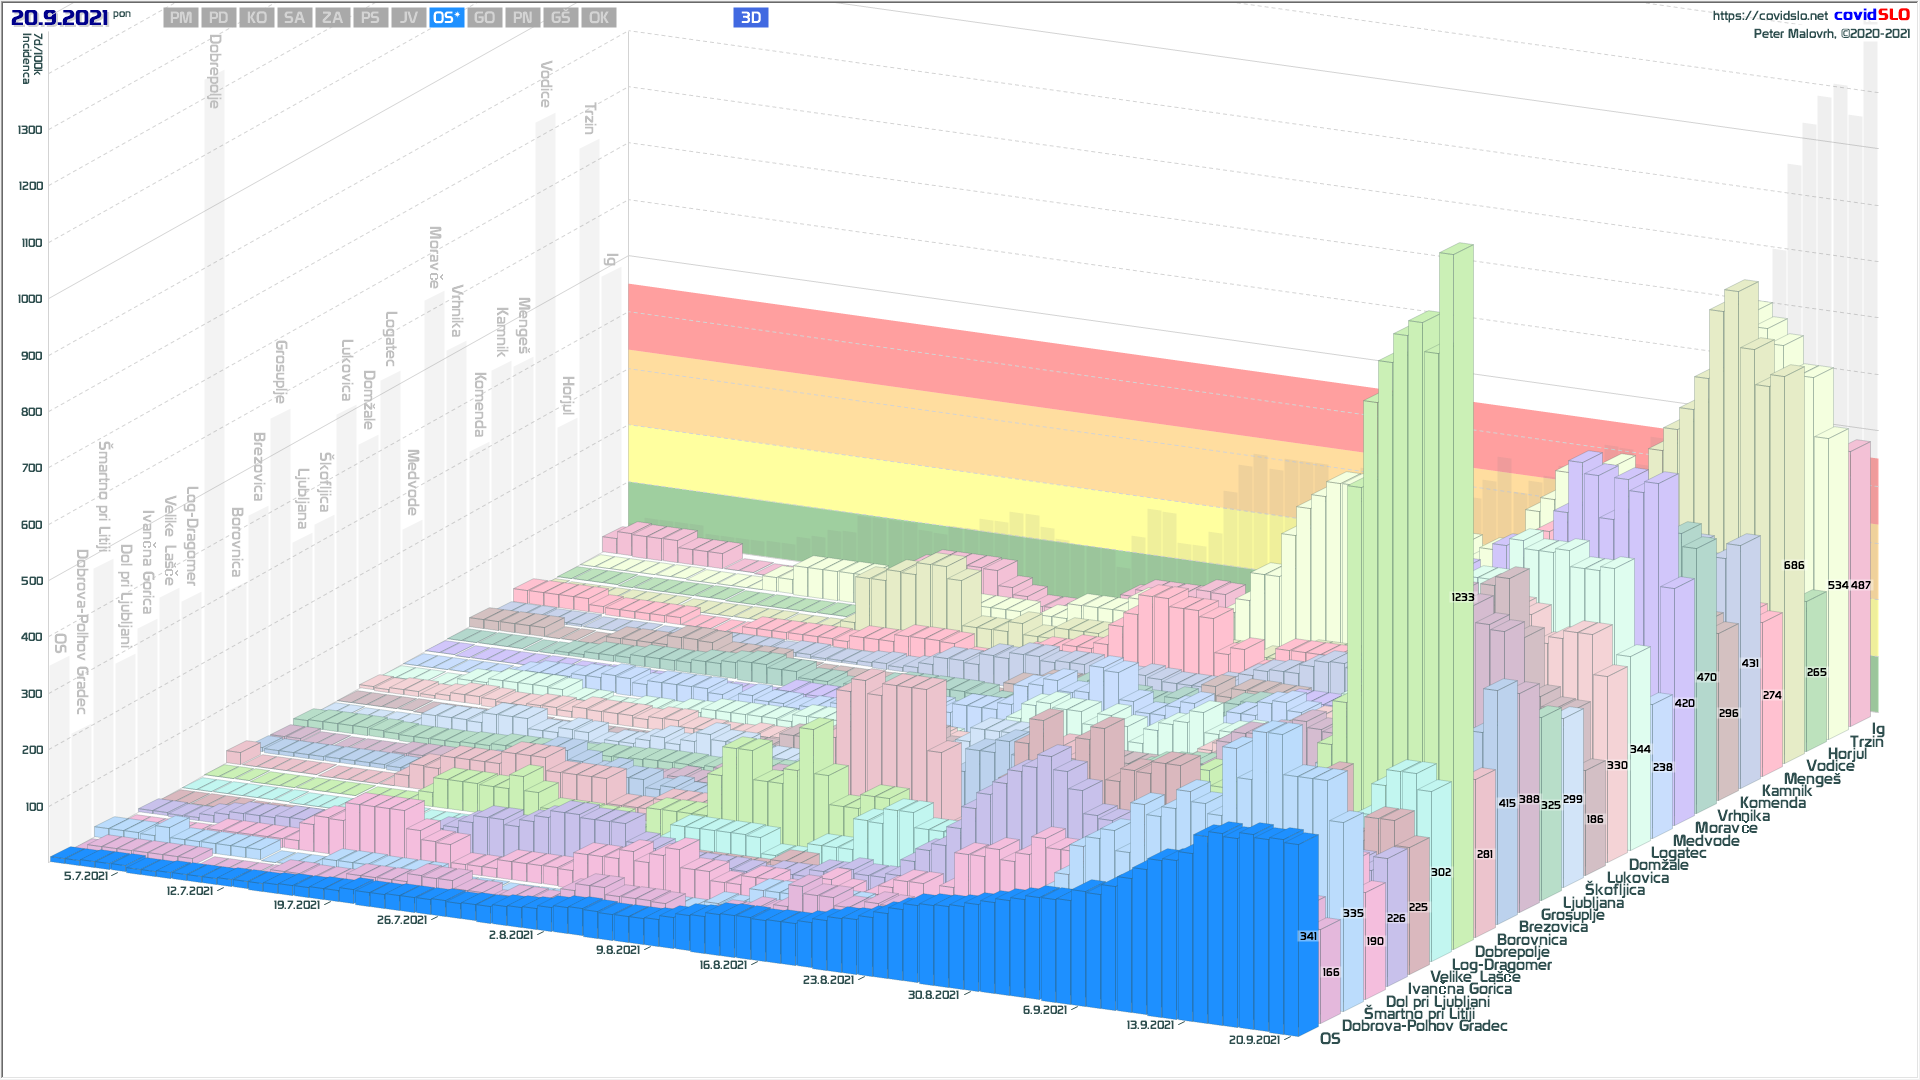Click the 1233 value label on the Dobrepolje bar
Screen dimensions: 1920x1080
click(x=1463, y=597)
